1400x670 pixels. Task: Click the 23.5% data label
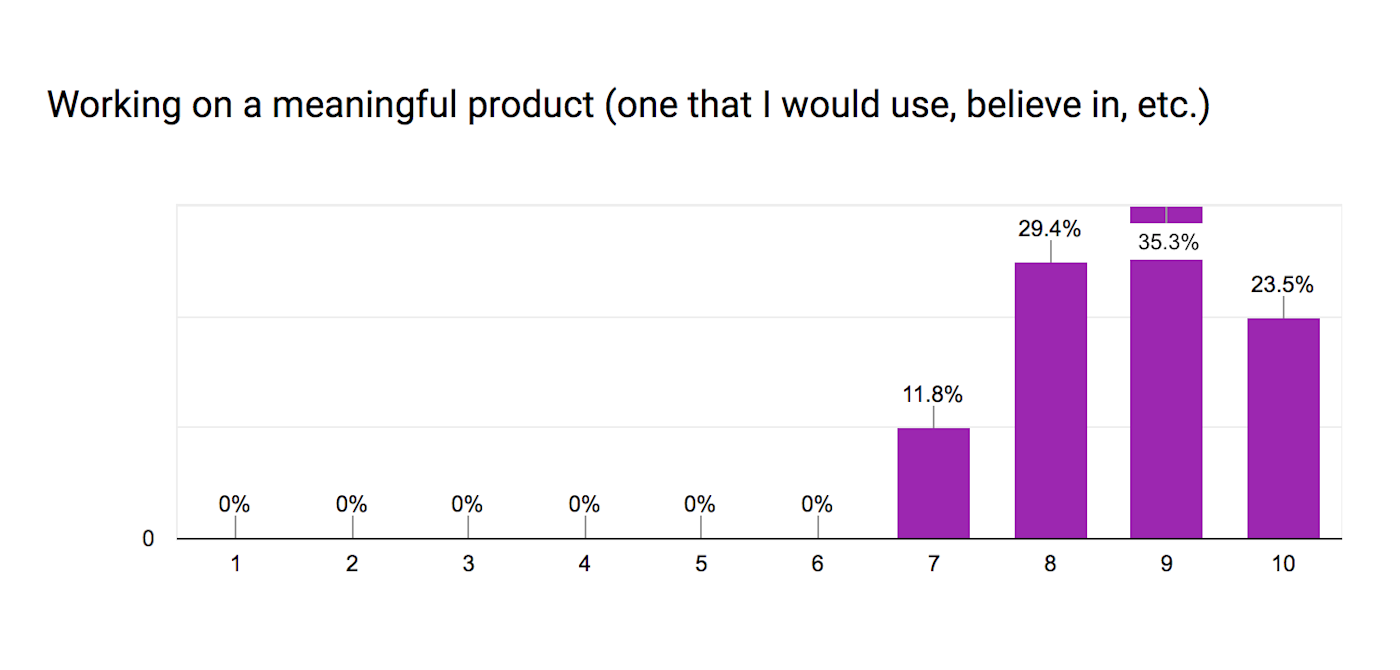click(x=1282, y=285)
